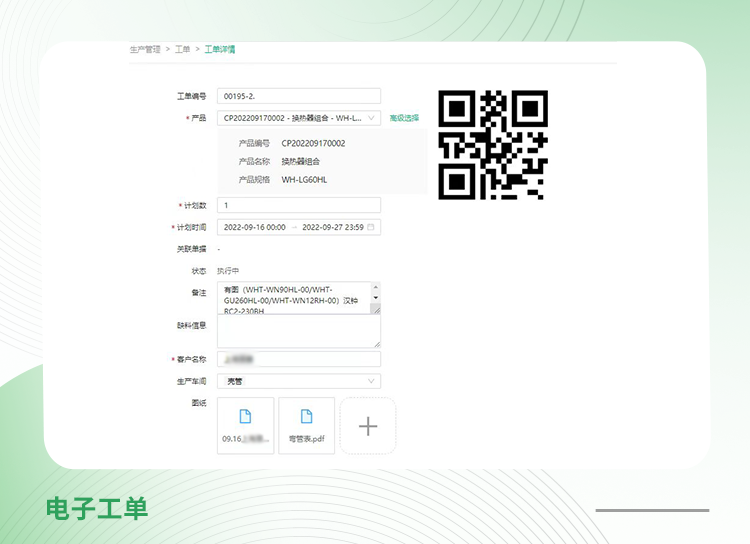Click the plus button to add drawing

click(x=368, y=426)
